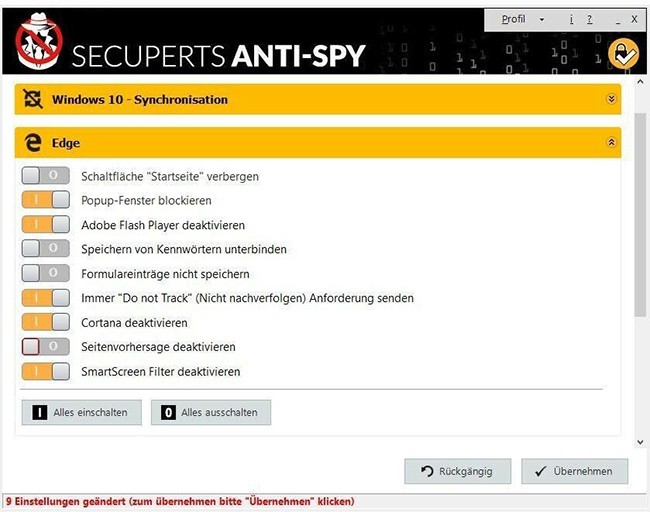Expand the Windows 10 - Synchronisation section

(611, 99)
